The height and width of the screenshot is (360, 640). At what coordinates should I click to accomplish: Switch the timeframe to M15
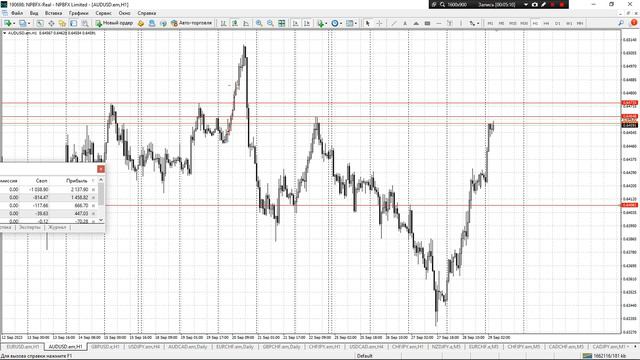pyautogui.click(x=513, y=23)
